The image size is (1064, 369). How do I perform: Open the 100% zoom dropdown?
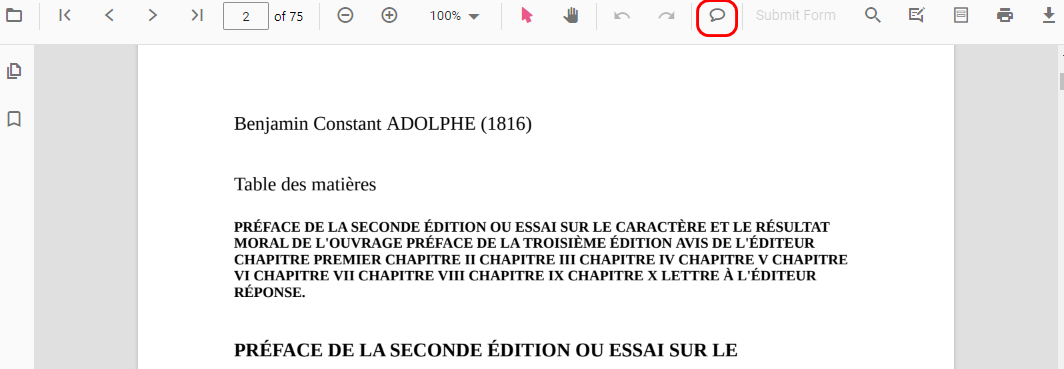click(455, 16)
